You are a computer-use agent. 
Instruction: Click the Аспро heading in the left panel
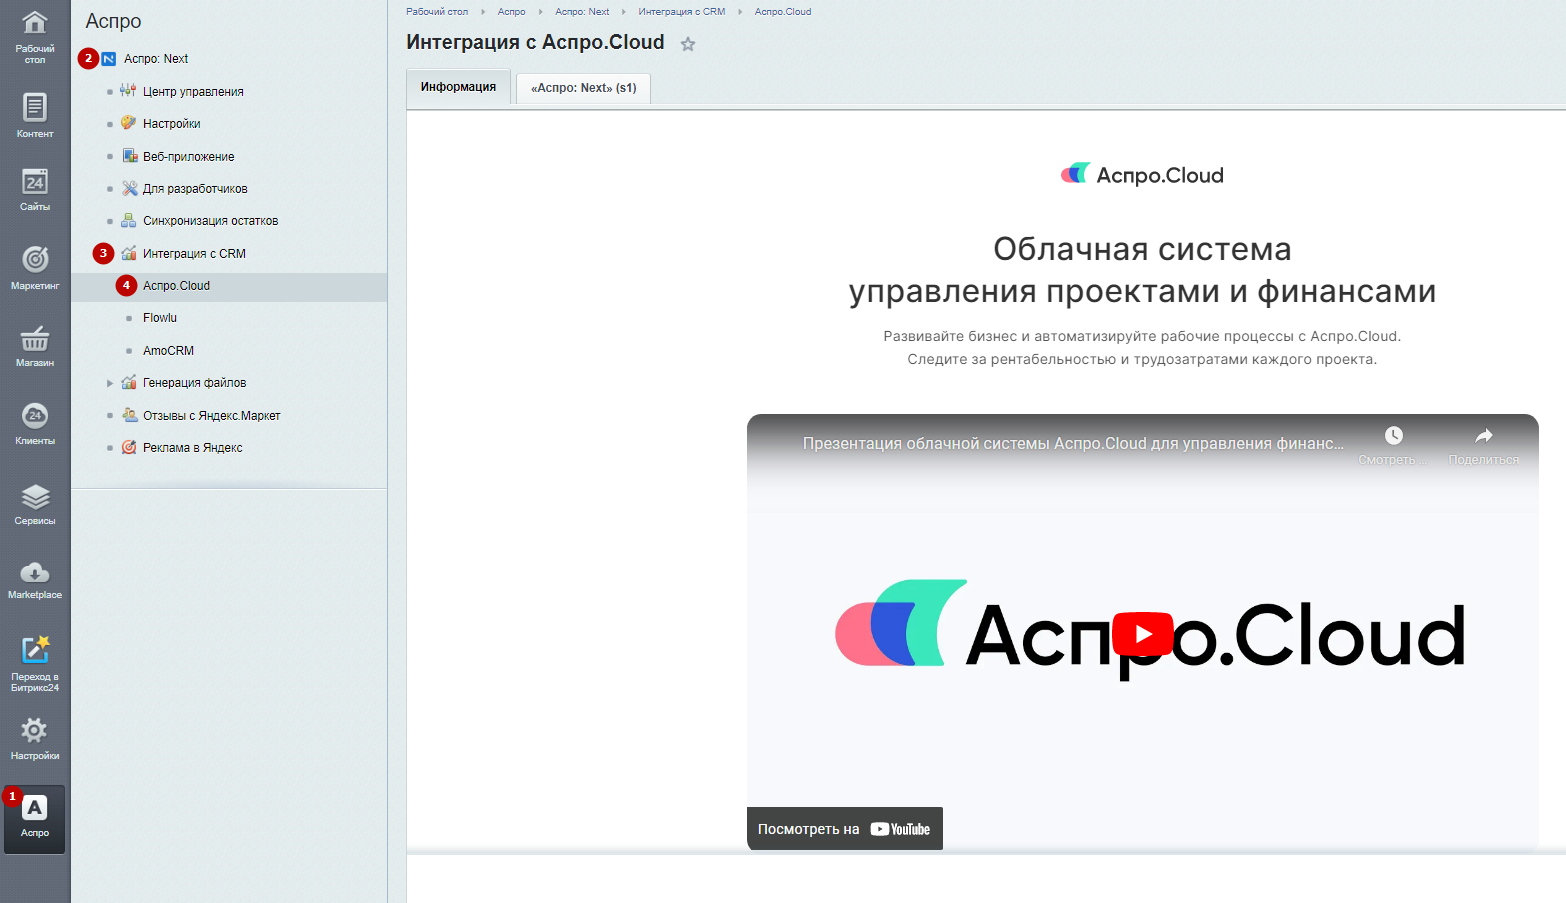113,21
